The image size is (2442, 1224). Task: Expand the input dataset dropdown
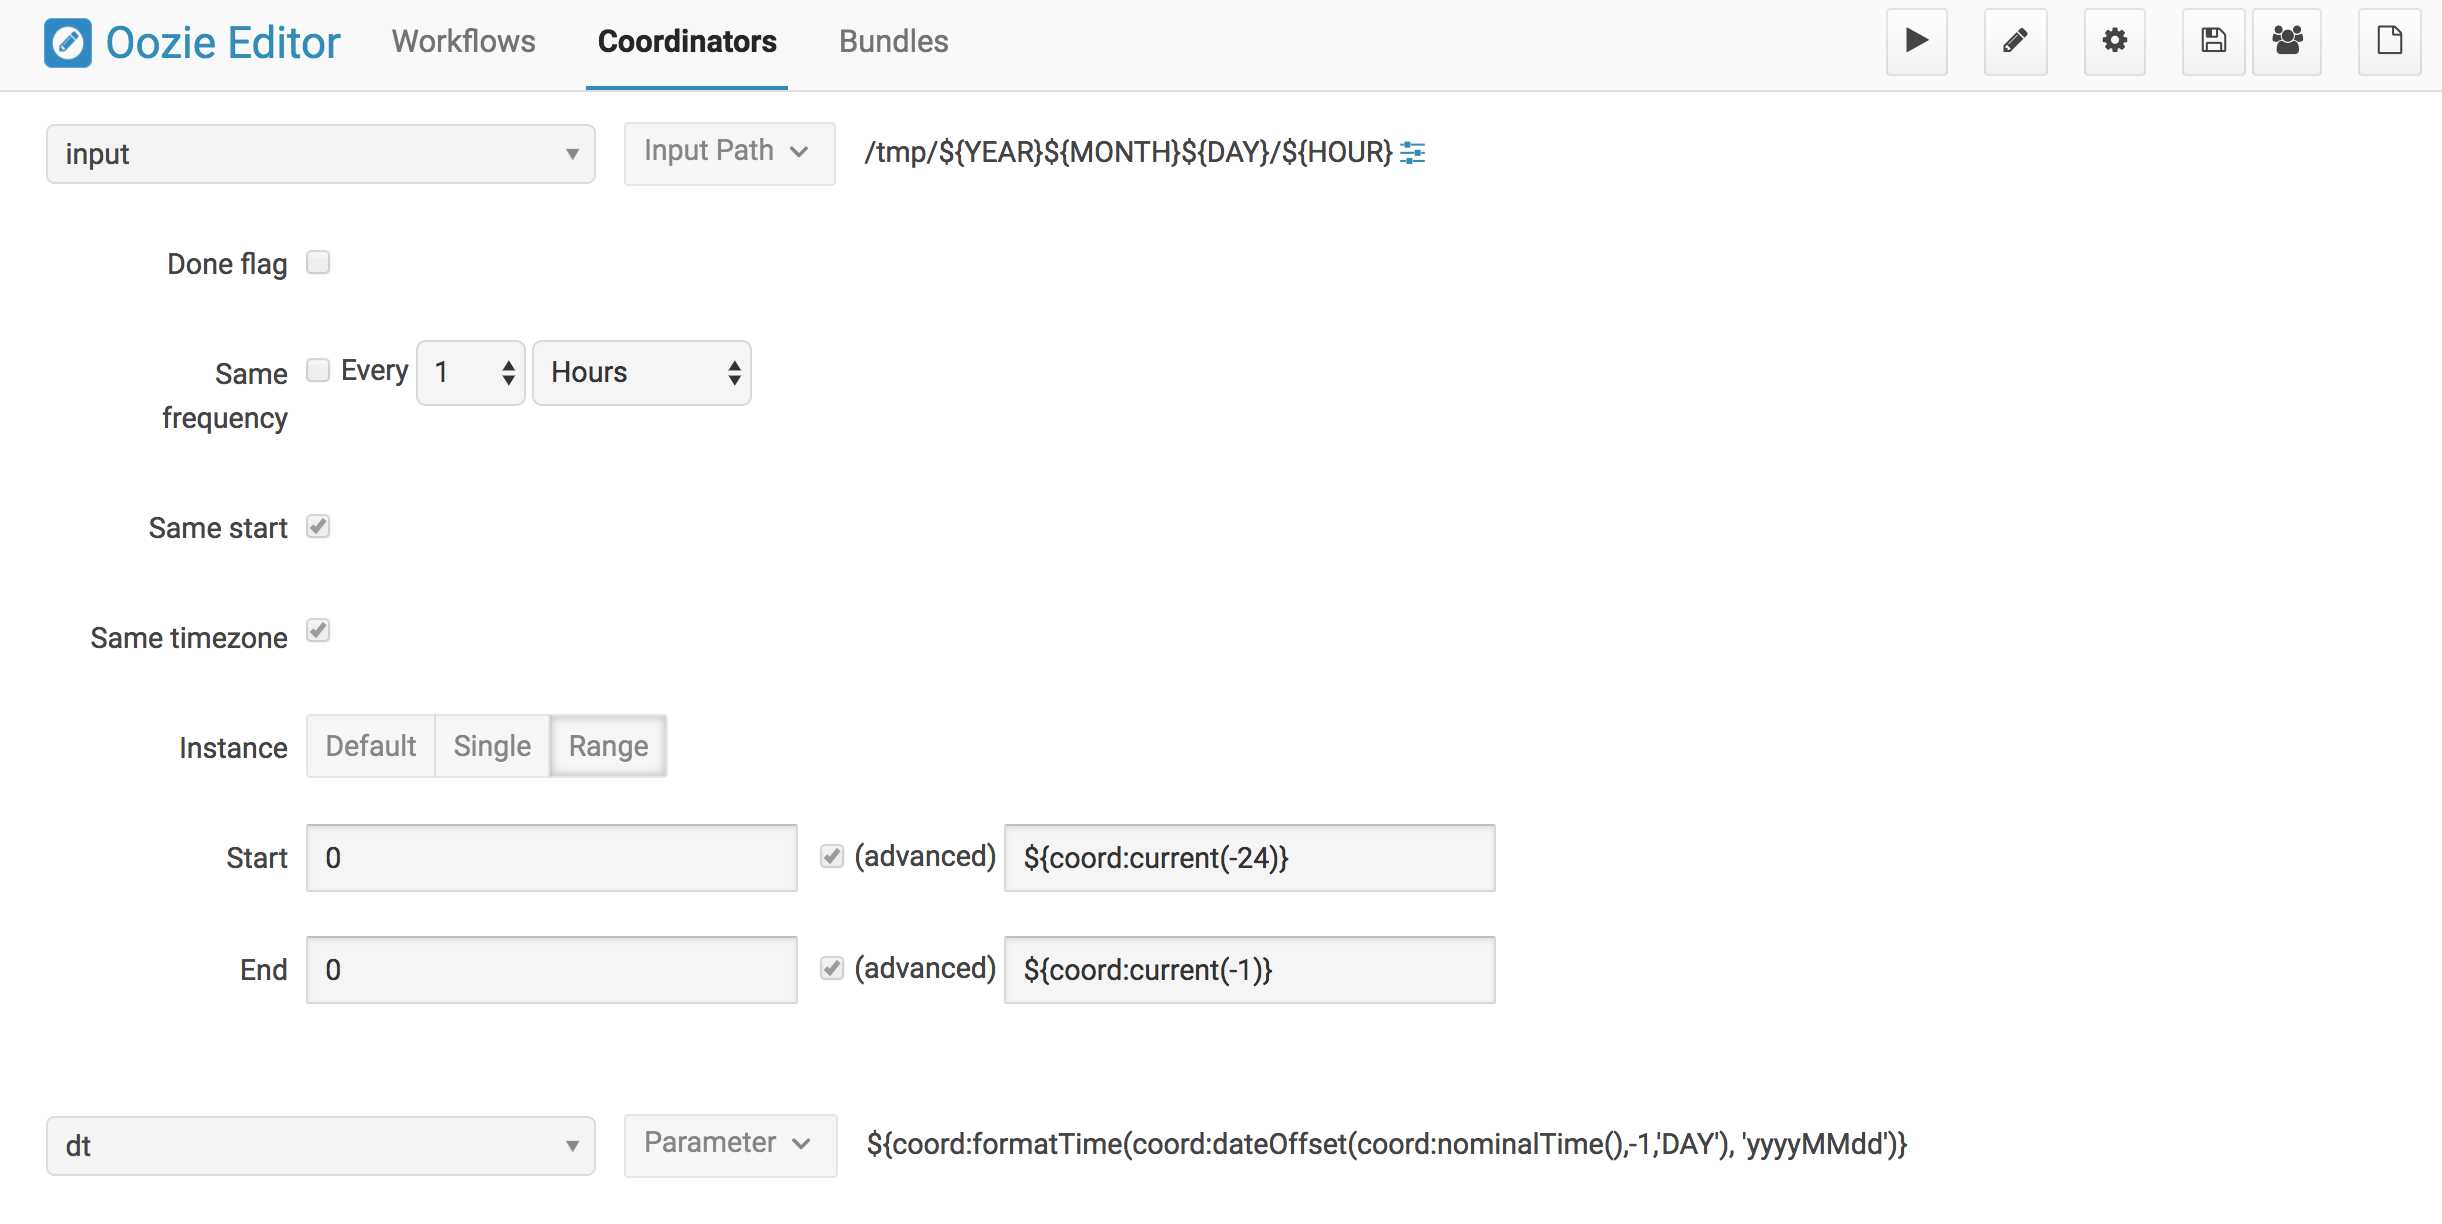(570, 153)
